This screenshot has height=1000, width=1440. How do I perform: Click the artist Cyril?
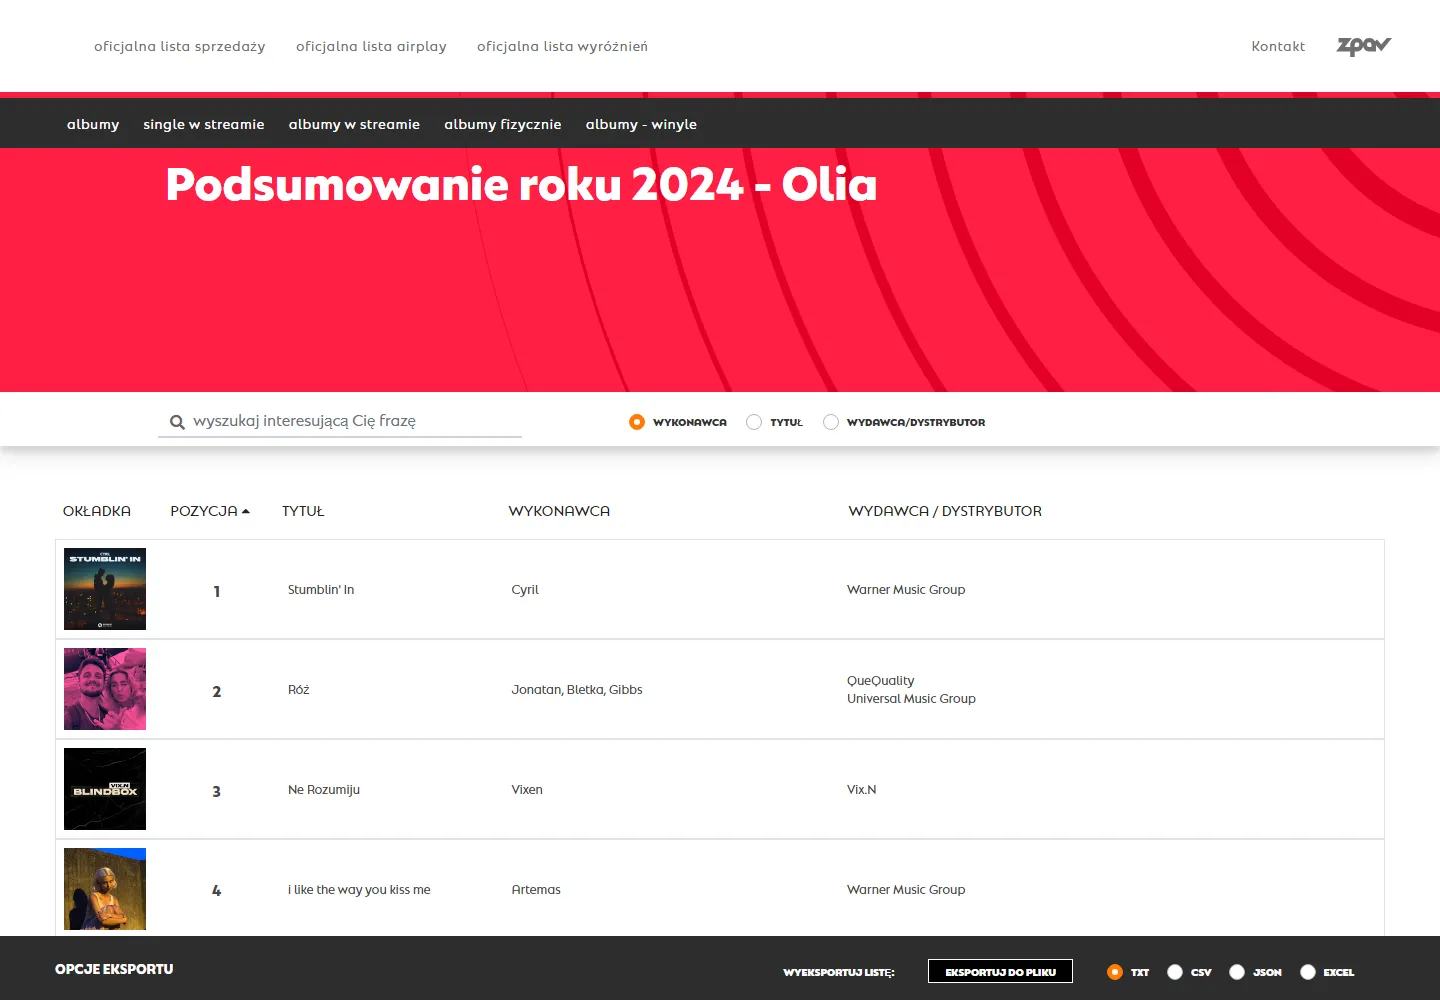(x=525, y=590)
